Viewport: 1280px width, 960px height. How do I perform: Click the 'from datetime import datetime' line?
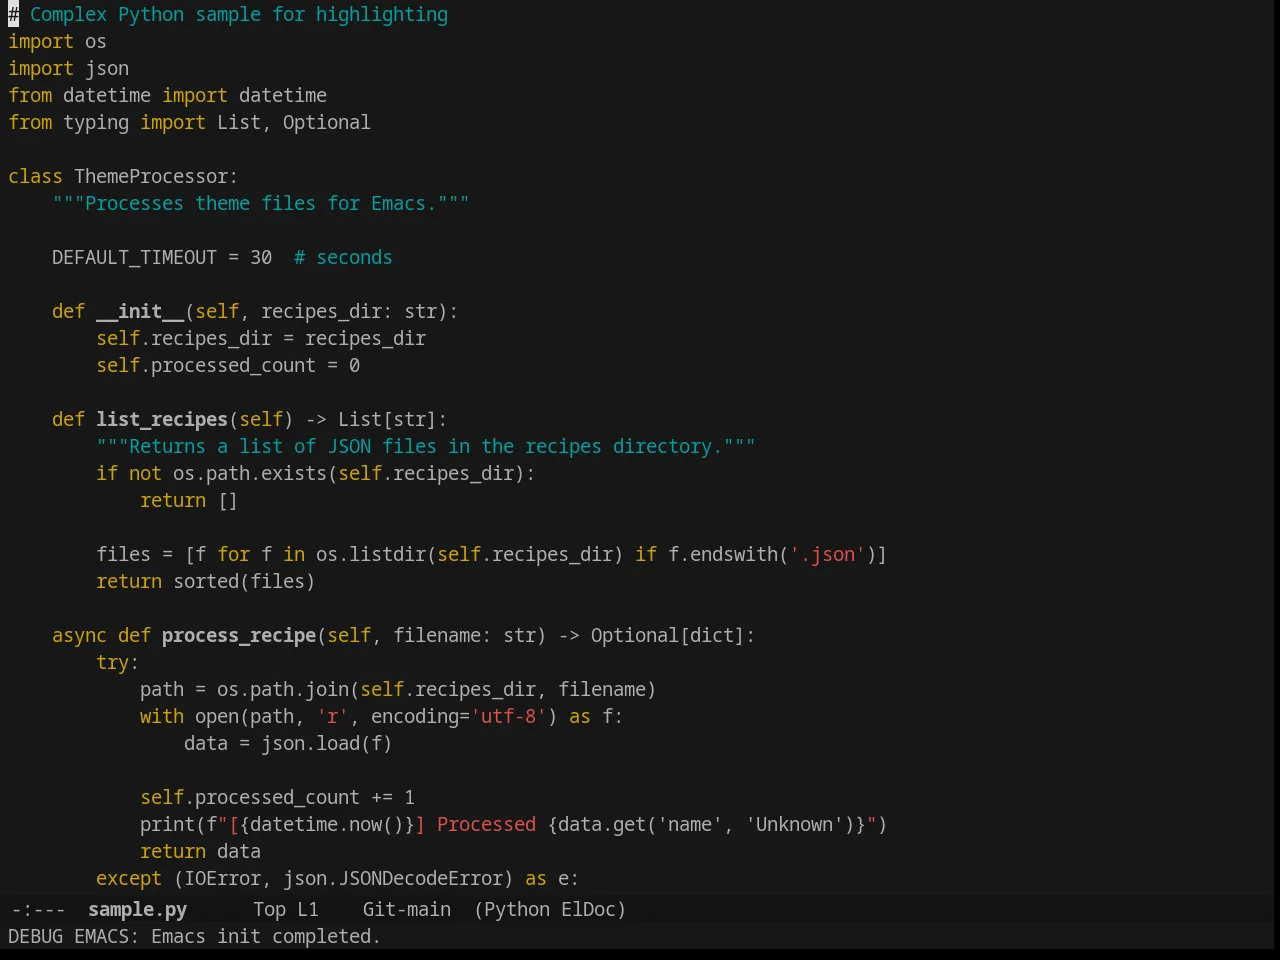(x=167, y=95)
